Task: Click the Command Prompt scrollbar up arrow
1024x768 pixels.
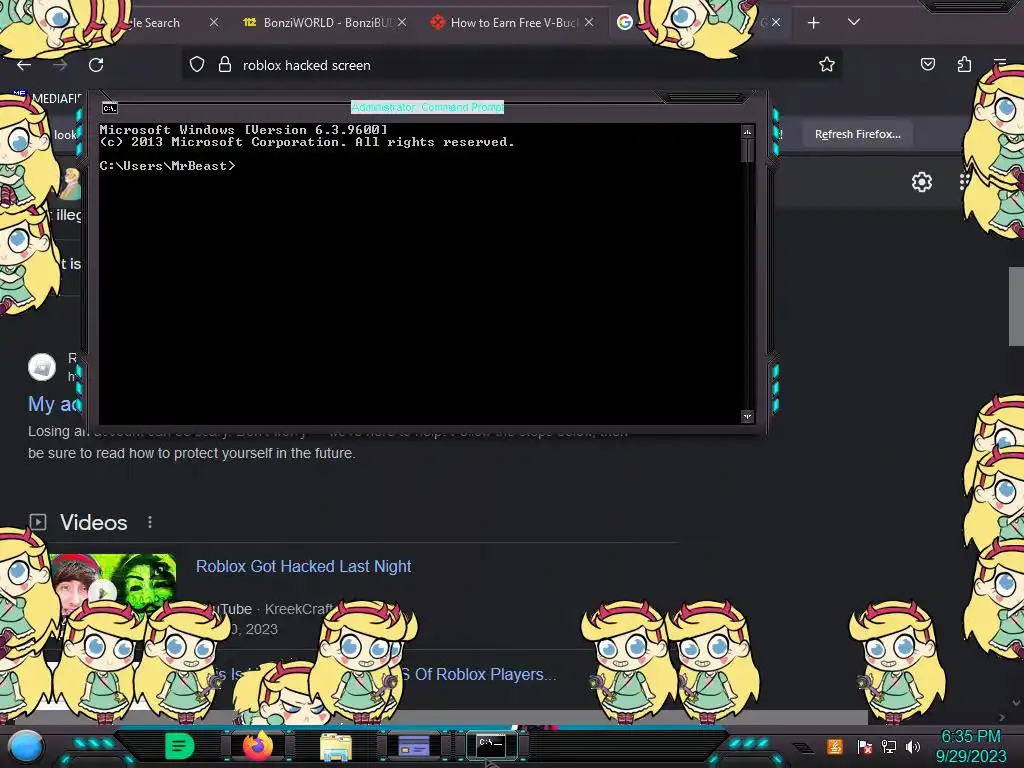Action: [x=747, y=133]
